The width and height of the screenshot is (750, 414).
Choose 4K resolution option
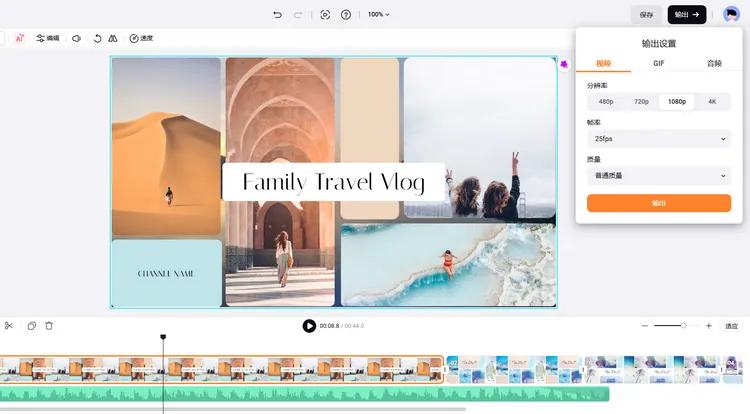pos(712,102)
